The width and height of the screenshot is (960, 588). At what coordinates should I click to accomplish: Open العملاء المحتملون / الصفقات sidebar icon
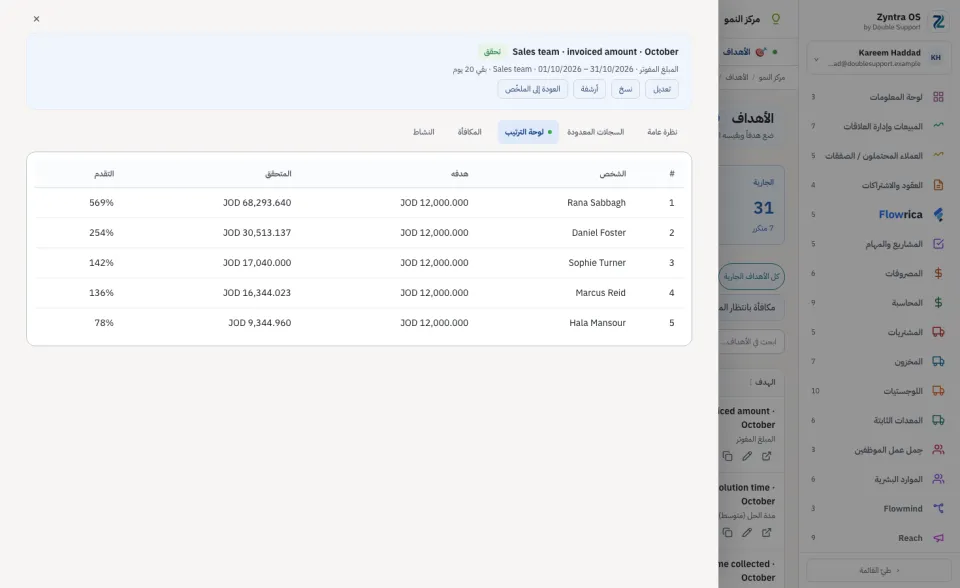(x=938, y=156)
